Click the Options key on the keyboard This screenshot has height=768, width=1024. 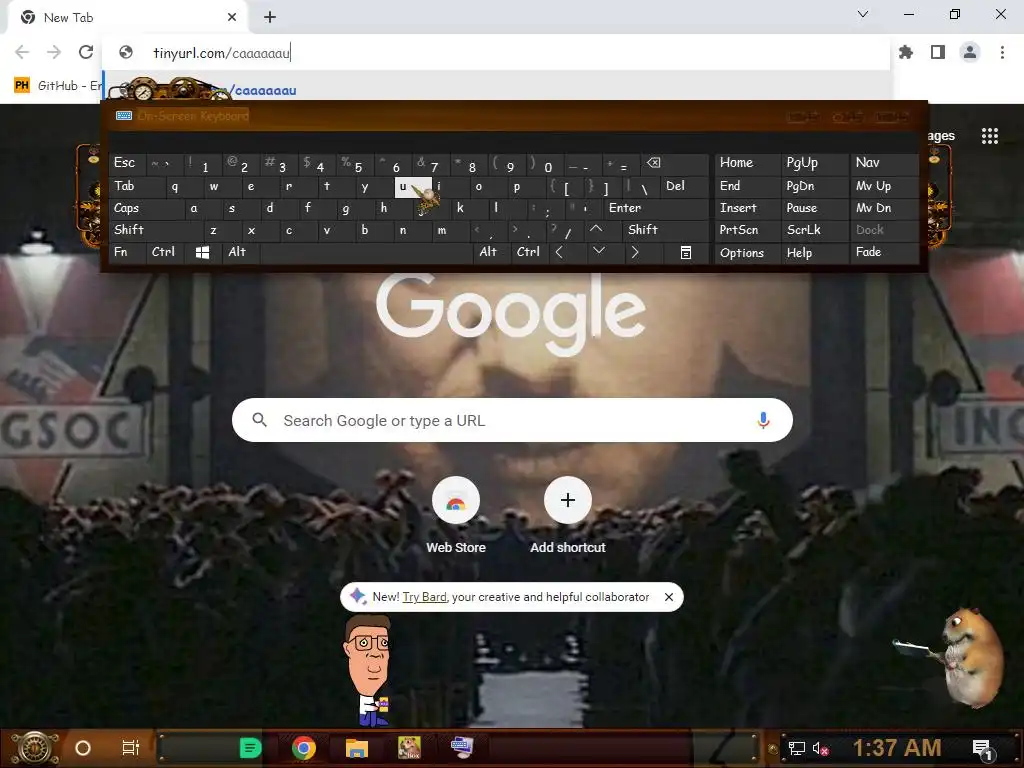click(x=748, y=253)
